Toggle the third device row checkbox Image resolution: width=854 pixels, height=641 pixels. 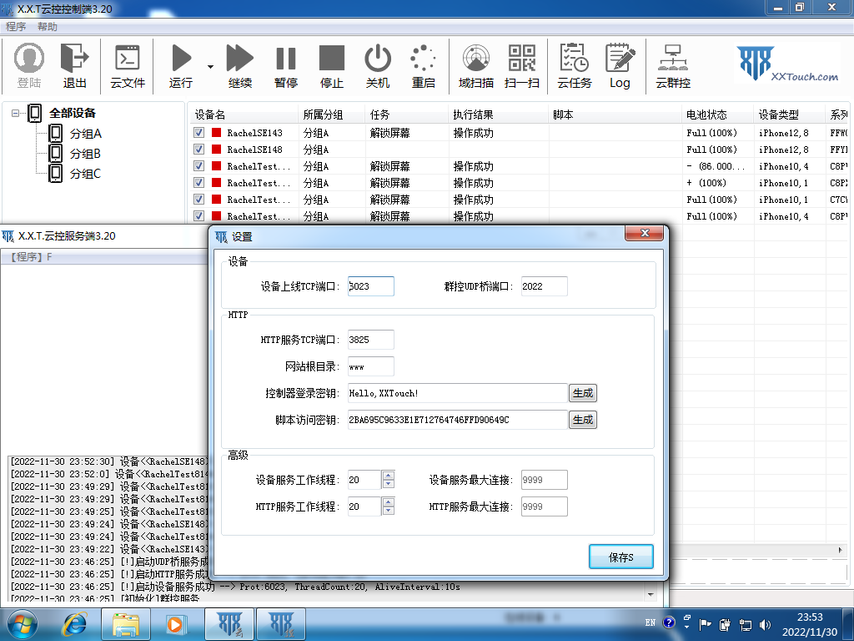tap(199, 167)
